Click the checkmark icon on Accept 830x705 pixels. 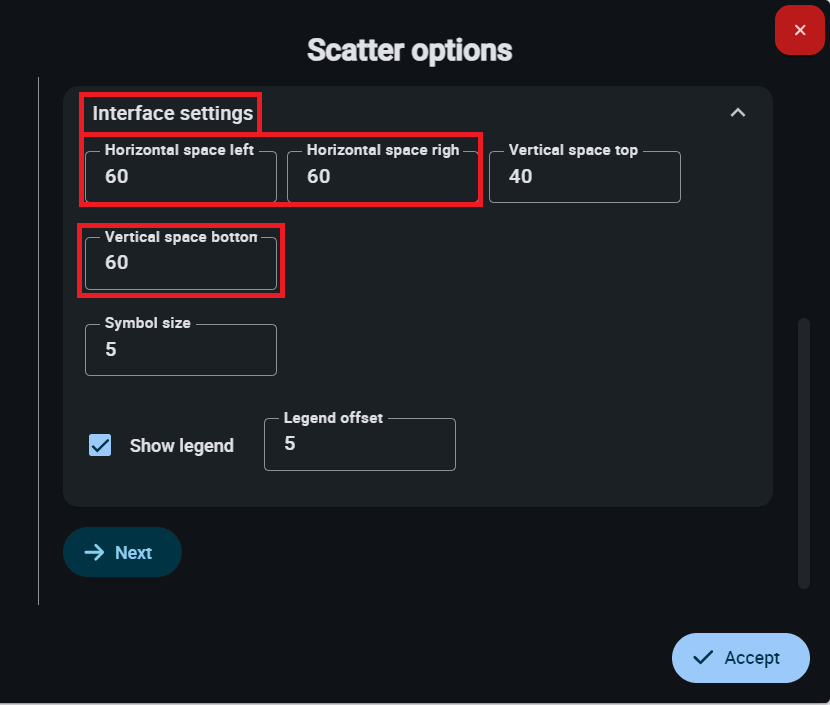tap(703, 657)
